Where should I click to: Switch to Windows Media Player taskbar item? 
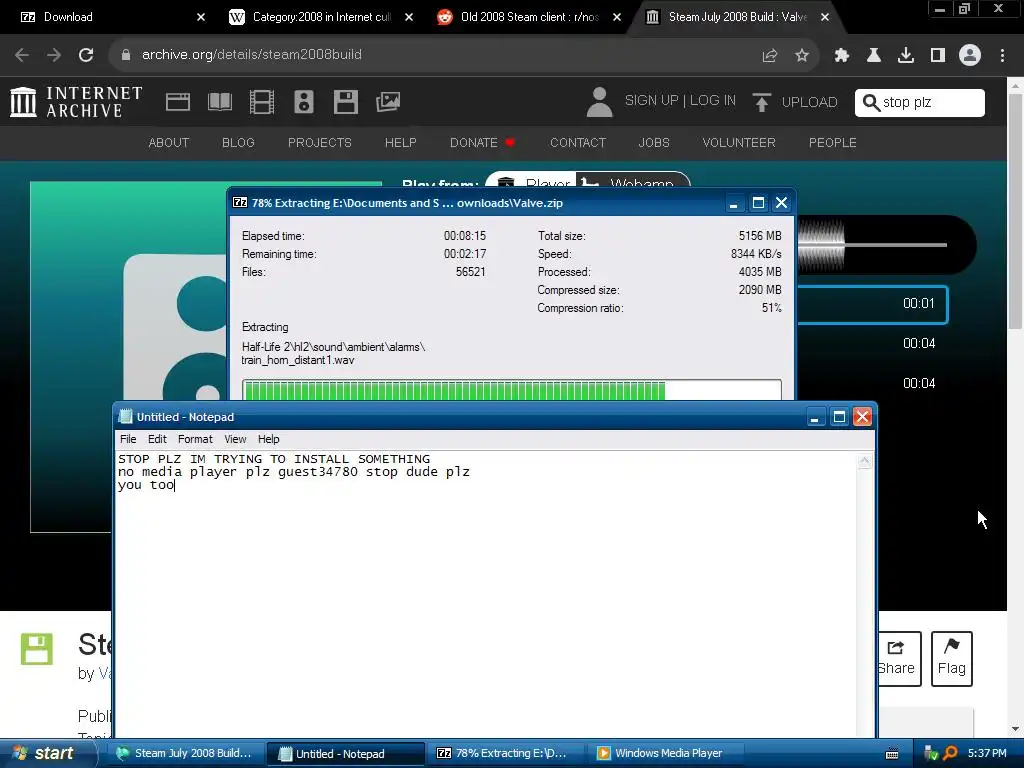666,754
